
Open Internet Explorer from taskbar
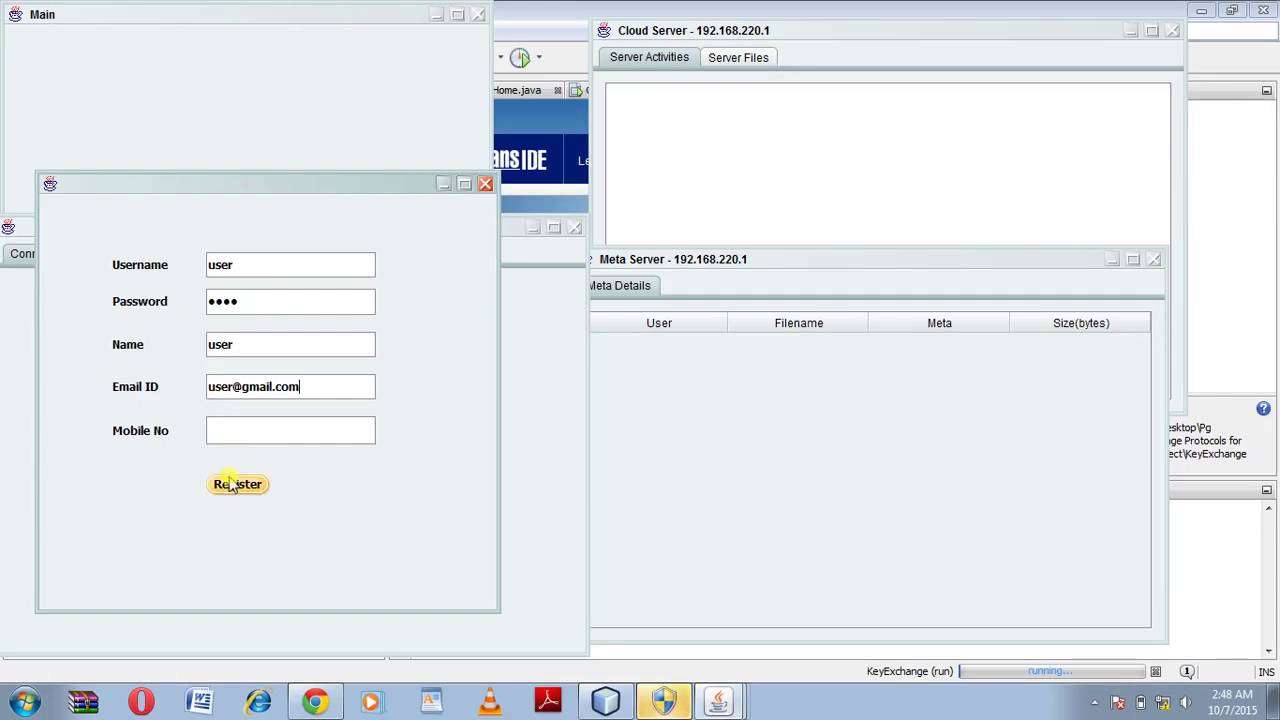[x=257, y=702]
